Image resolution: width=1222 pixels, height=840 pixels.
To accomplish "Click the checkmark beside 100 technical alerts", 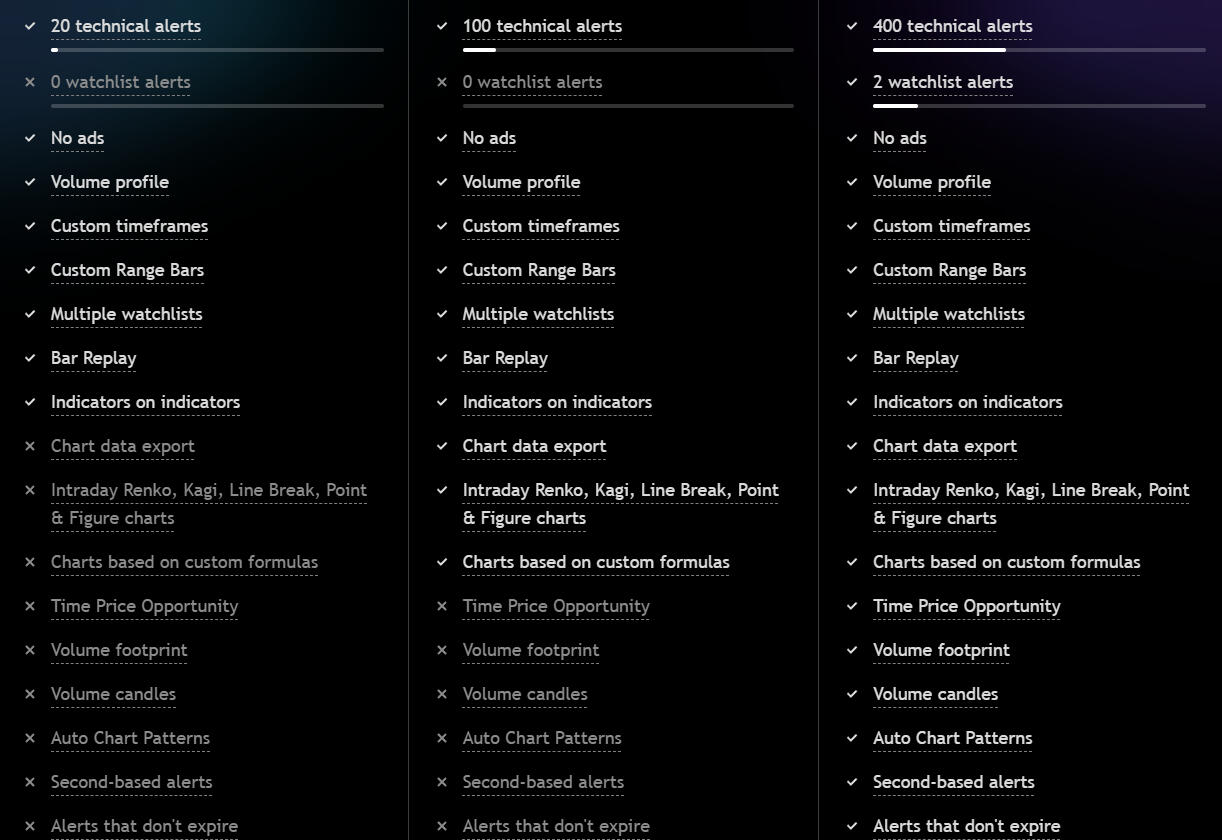I will point(442,26).
